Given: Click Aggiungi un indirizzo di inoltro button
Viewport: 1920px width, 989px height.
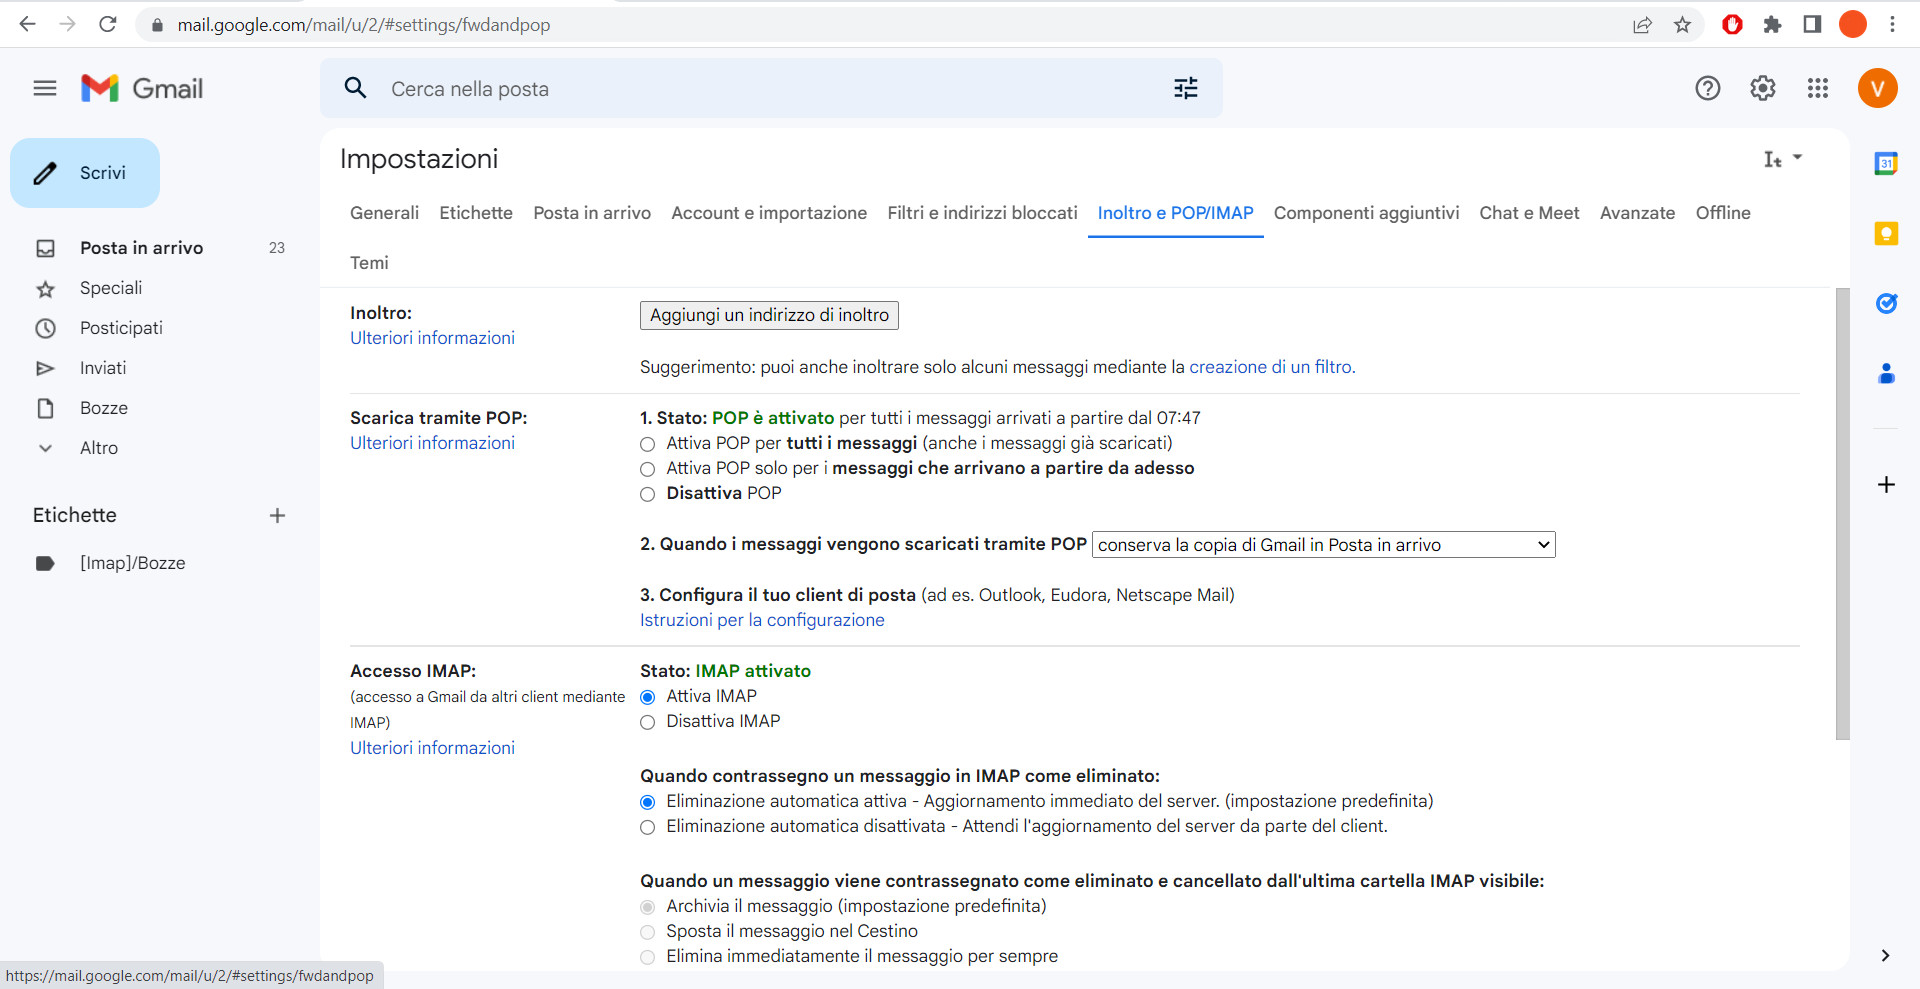Looking at the screenshot, I should pos(768,315).
